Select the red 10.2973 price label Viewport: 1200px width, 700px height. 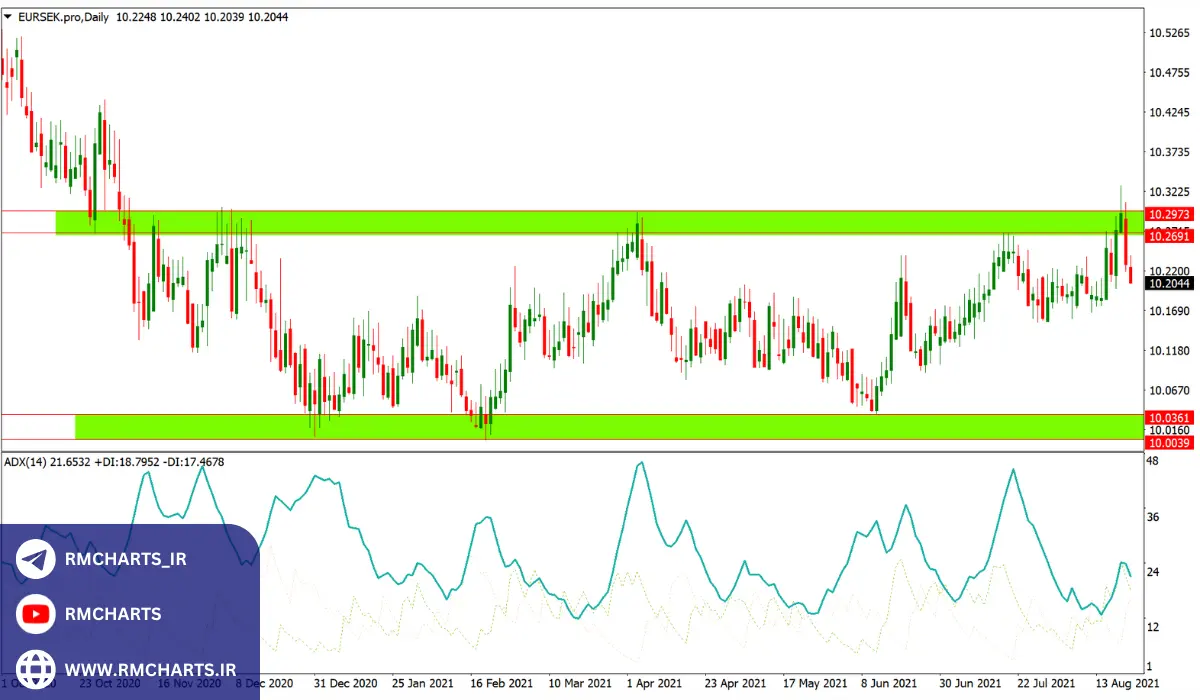1168,215
